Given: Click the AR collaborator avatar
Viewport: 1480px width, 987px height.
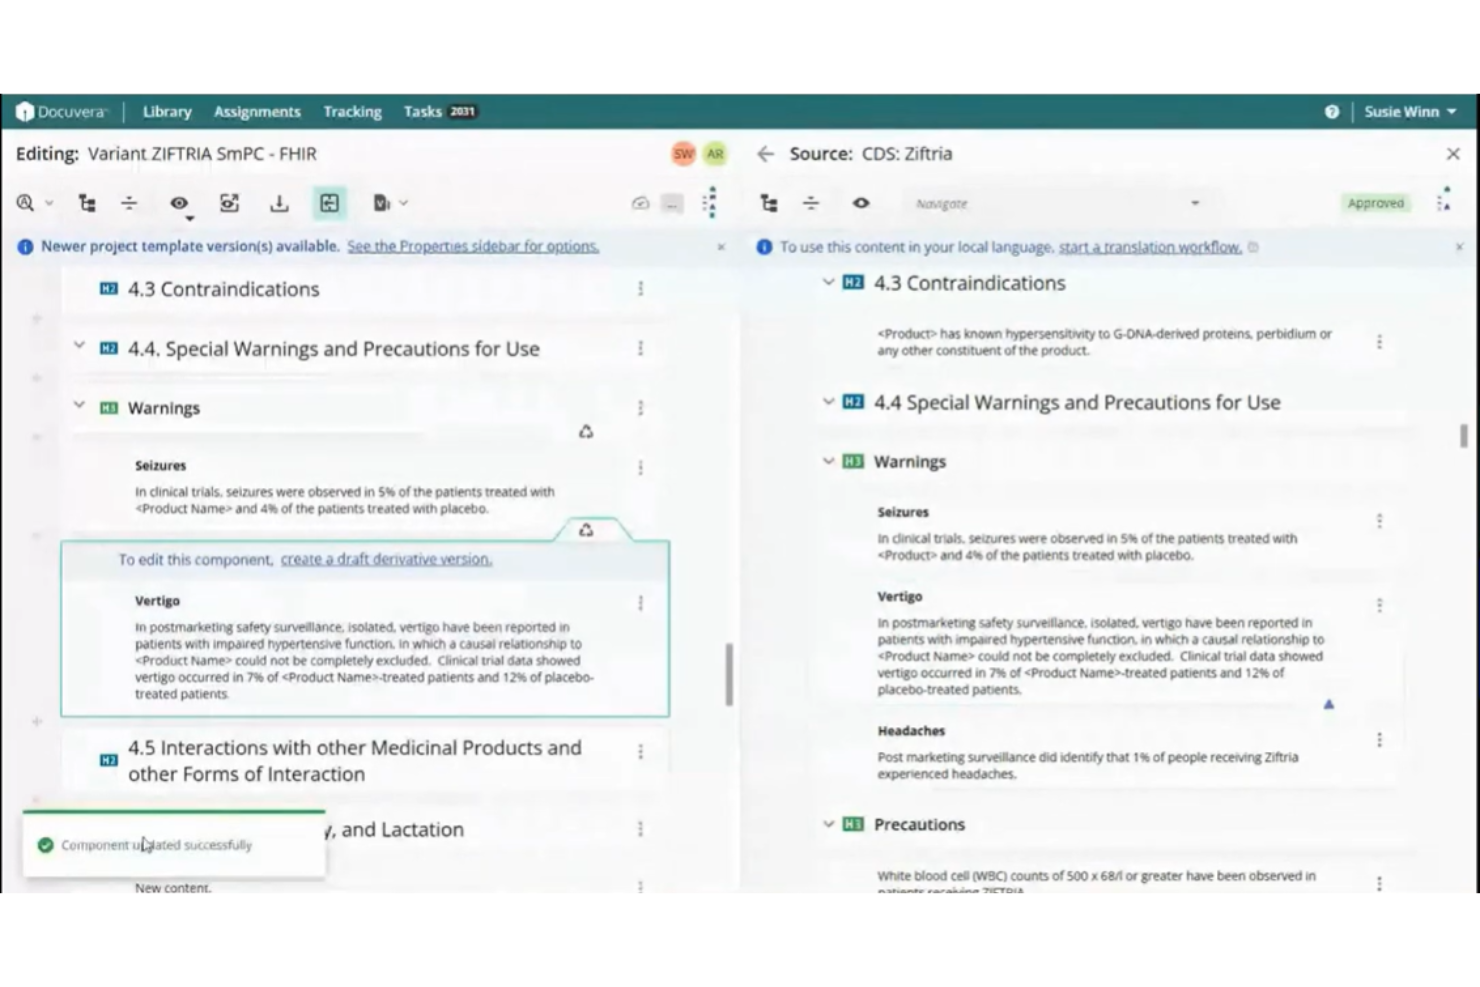Looking at the screenshot, I should (715, 154).
